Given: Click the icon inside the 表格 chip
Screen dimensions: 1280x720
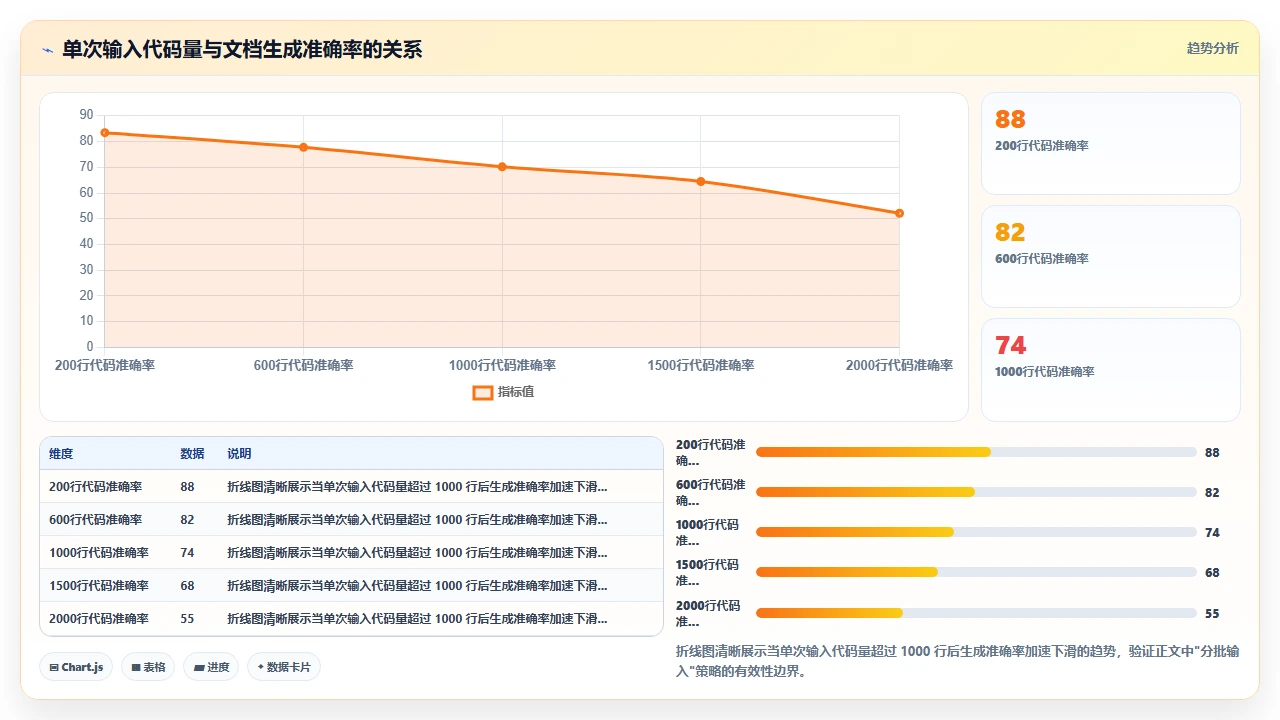Looking at the screenshot, I should (136, 667).
